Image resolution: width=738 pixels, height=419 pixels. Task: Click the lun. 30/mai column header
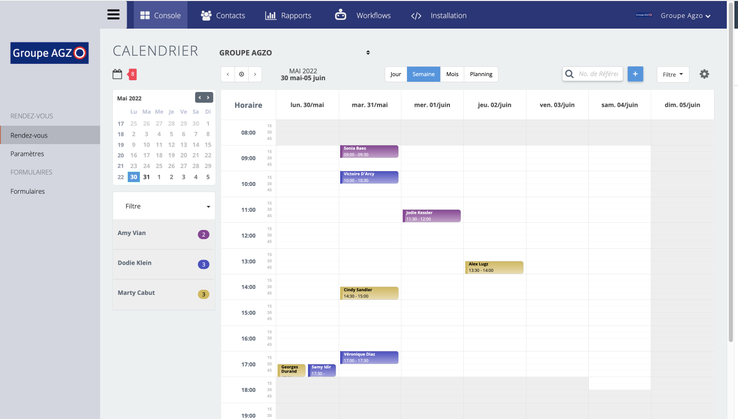[307, 105]
